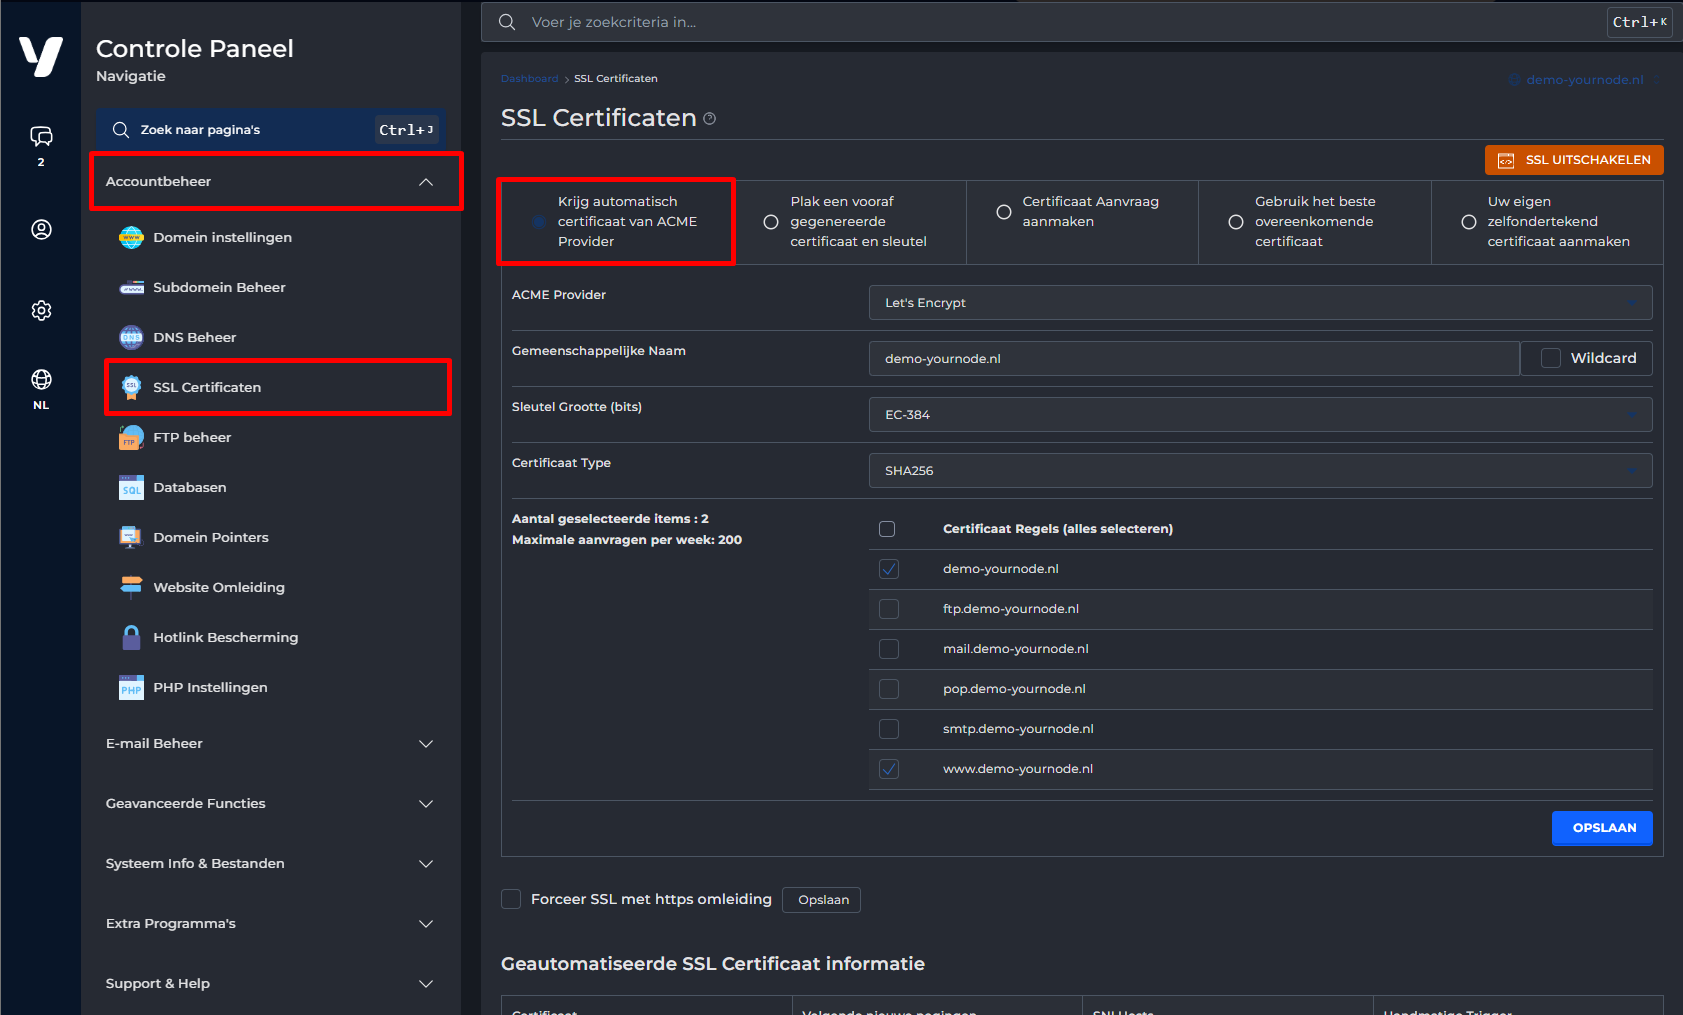Click the icon on SSL Uitschakelen button
Viewport: 1683px width, 1015px height.
point(1506,160)
